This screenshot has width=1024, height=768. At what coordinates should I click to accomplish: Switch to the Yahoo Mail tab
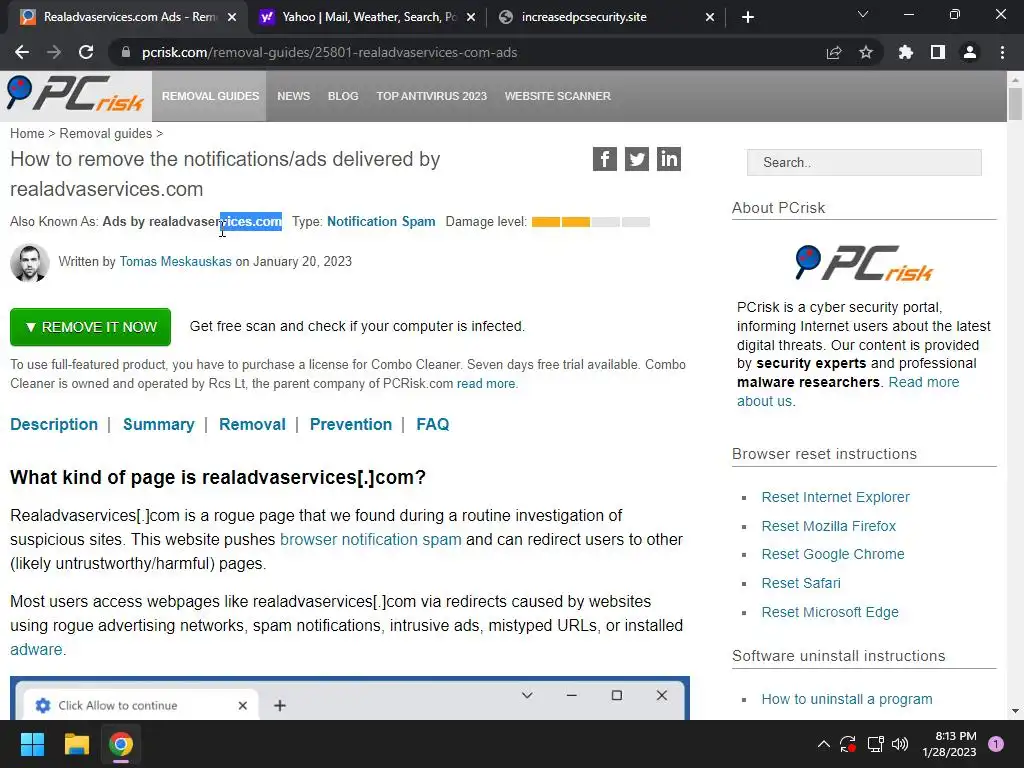(x=368, y=17)
